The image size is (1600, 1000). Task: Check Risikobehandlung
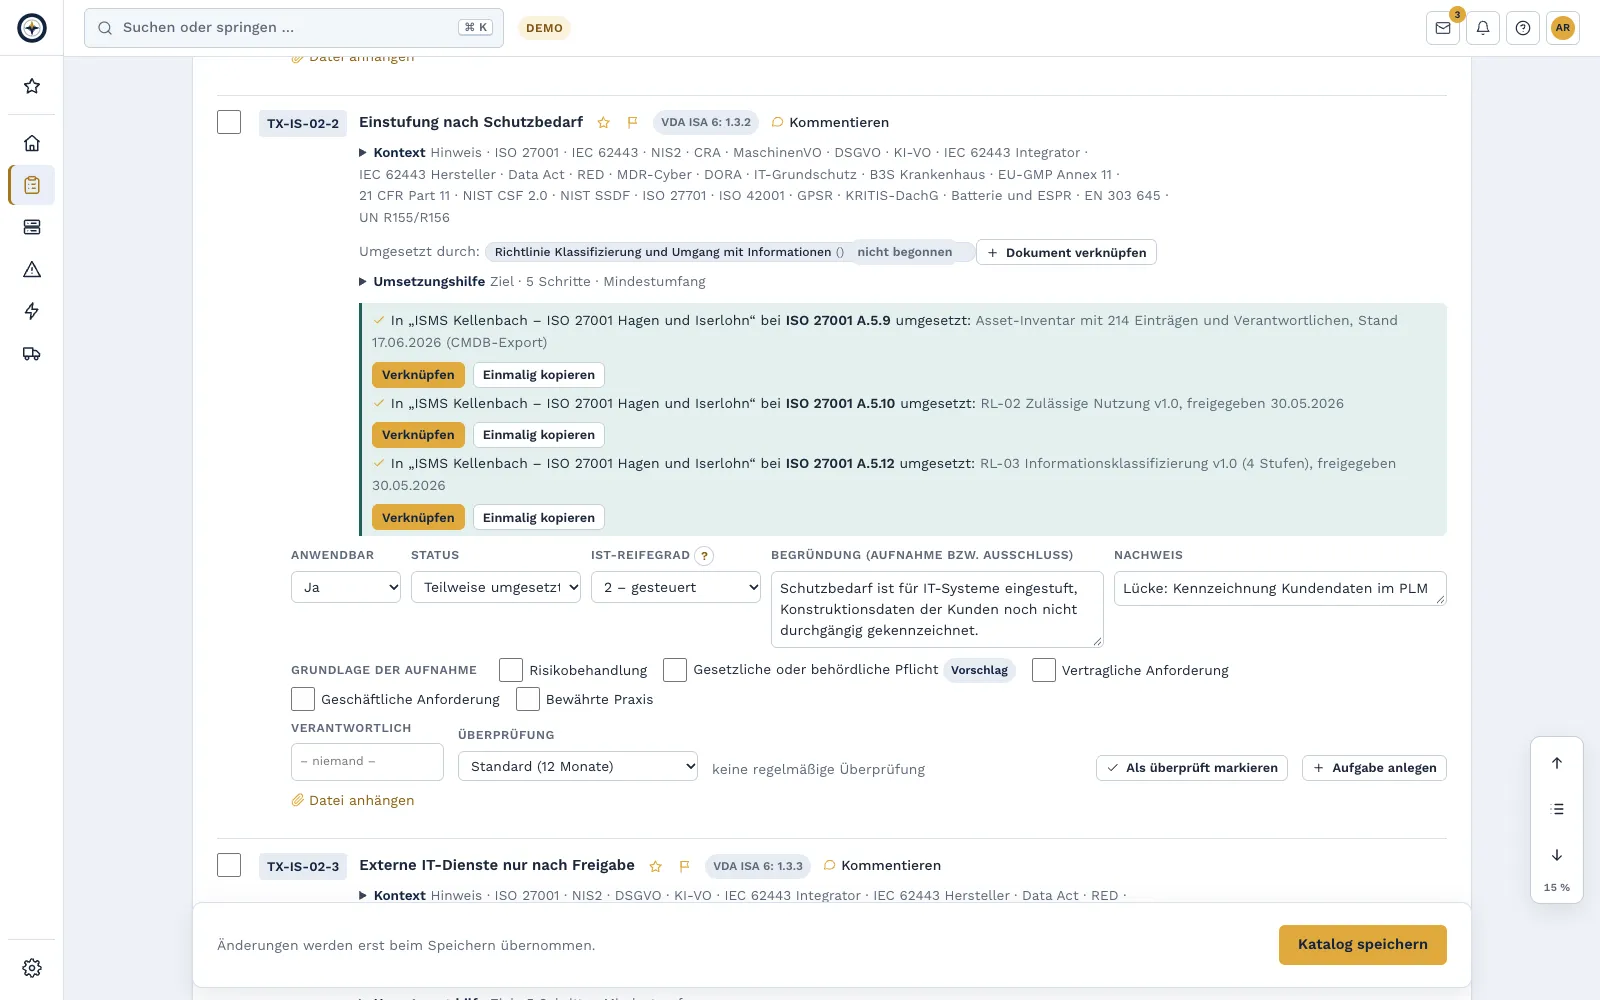click(511, 670)
